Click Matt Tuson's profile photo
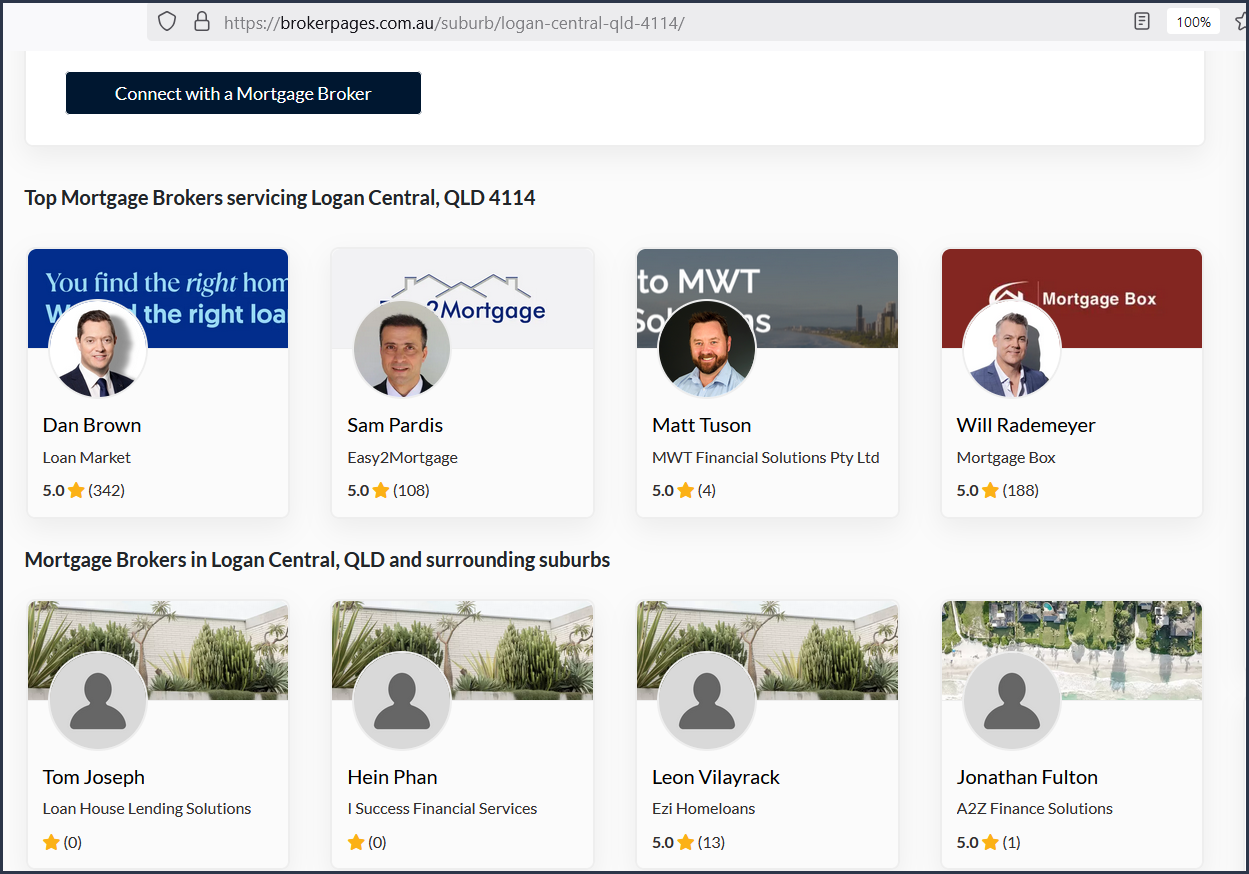 click(707, 350)
